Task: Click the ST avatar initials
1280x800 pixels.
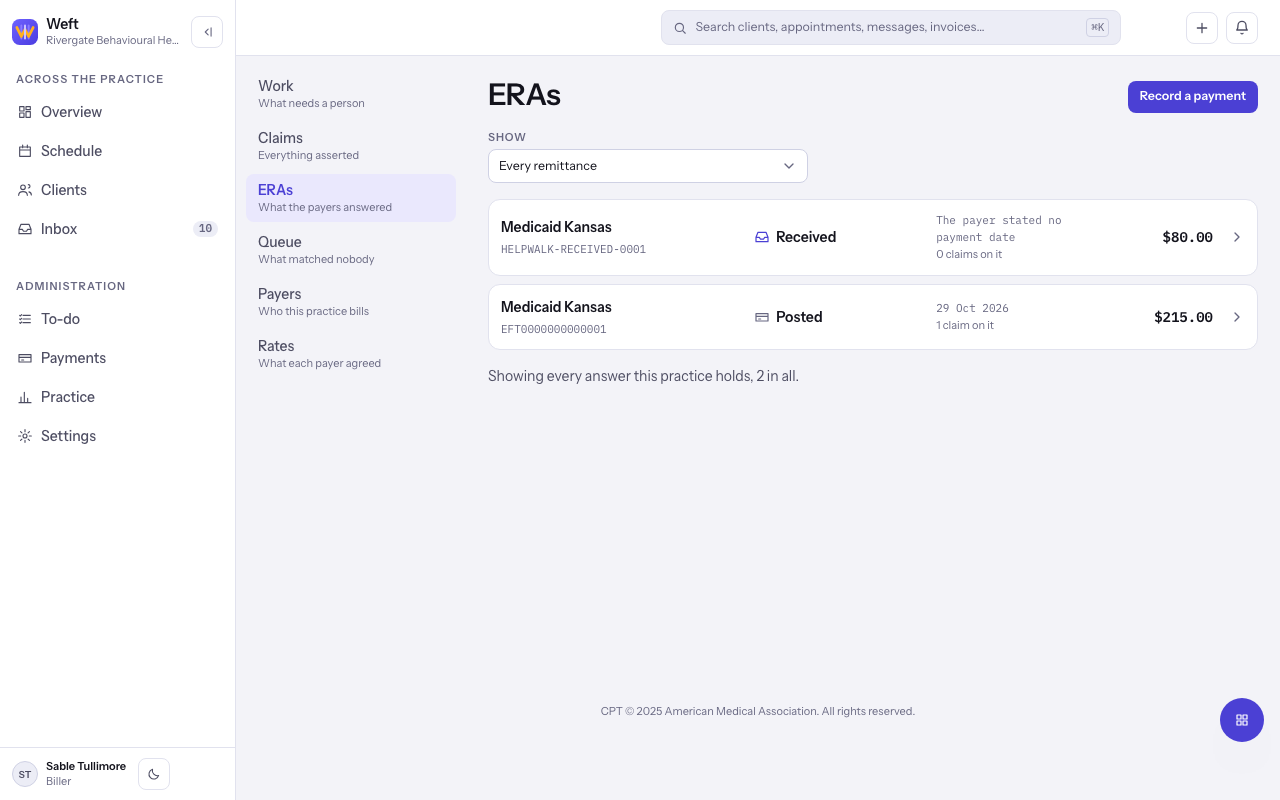Action: click(x=25, y=774)
